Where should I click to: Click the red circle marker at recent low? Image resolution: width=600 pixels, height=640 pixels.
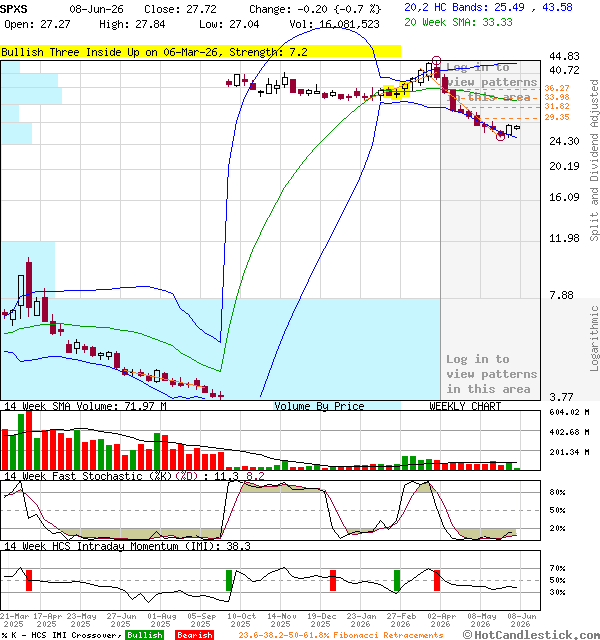pos(500,137)
